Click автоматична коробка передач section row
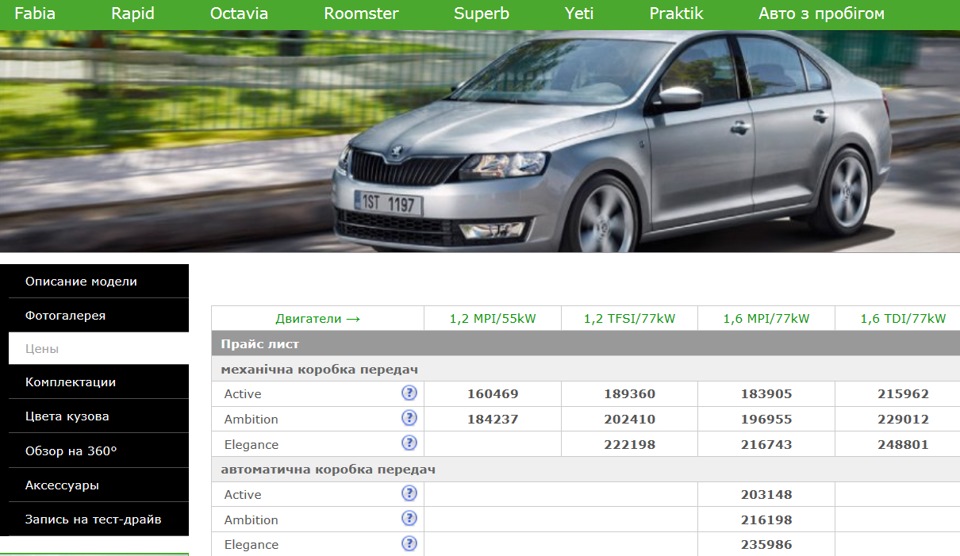This screenshot has width=960, height=556. coord(586,469)
